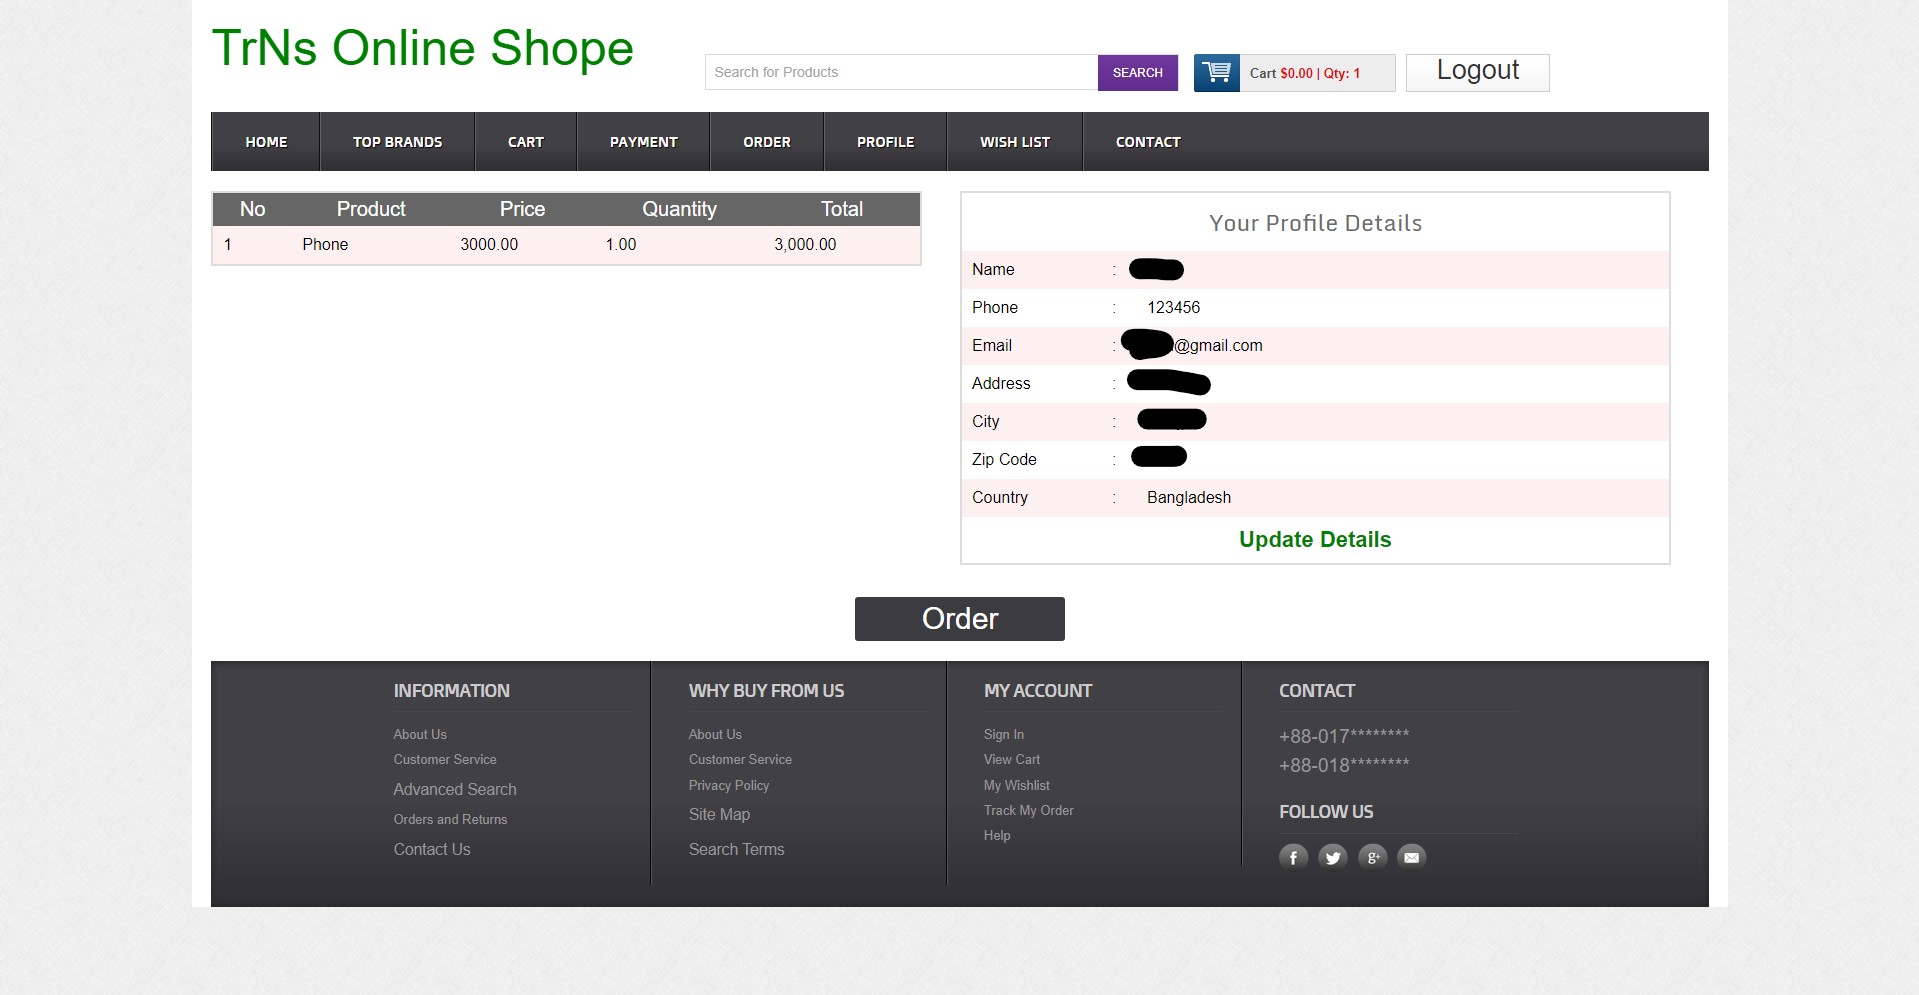The width and height of the screenshot is (1919, 995).
Task: Open the Google Plus follow icon
Action: [x=1372, y=857]
